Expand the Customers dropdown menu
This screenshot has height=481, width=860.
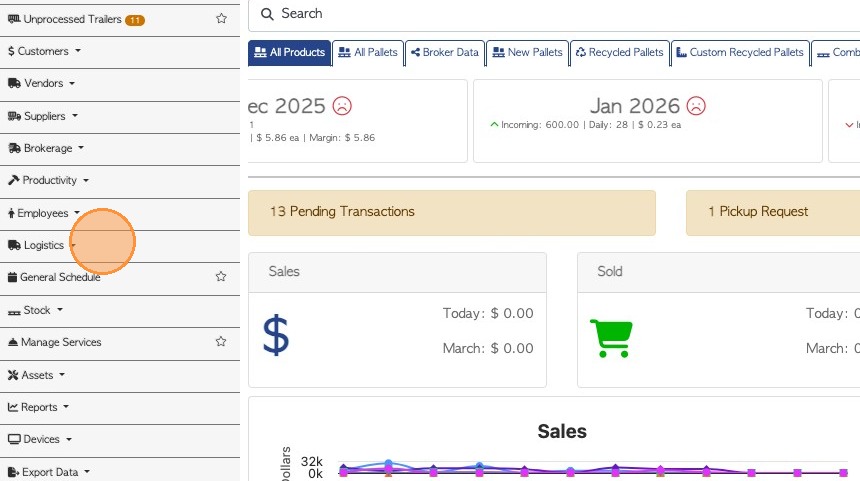[44, 51]
